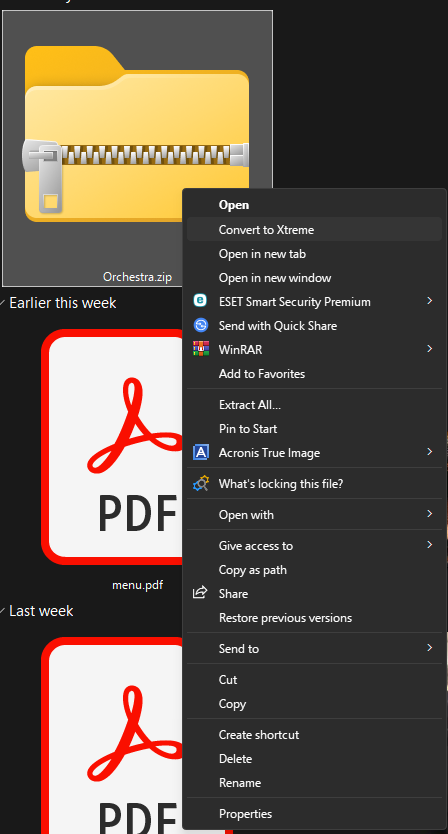Select the menu.pdf file thumbnail
448x834 pixels.
click(114, 447)
